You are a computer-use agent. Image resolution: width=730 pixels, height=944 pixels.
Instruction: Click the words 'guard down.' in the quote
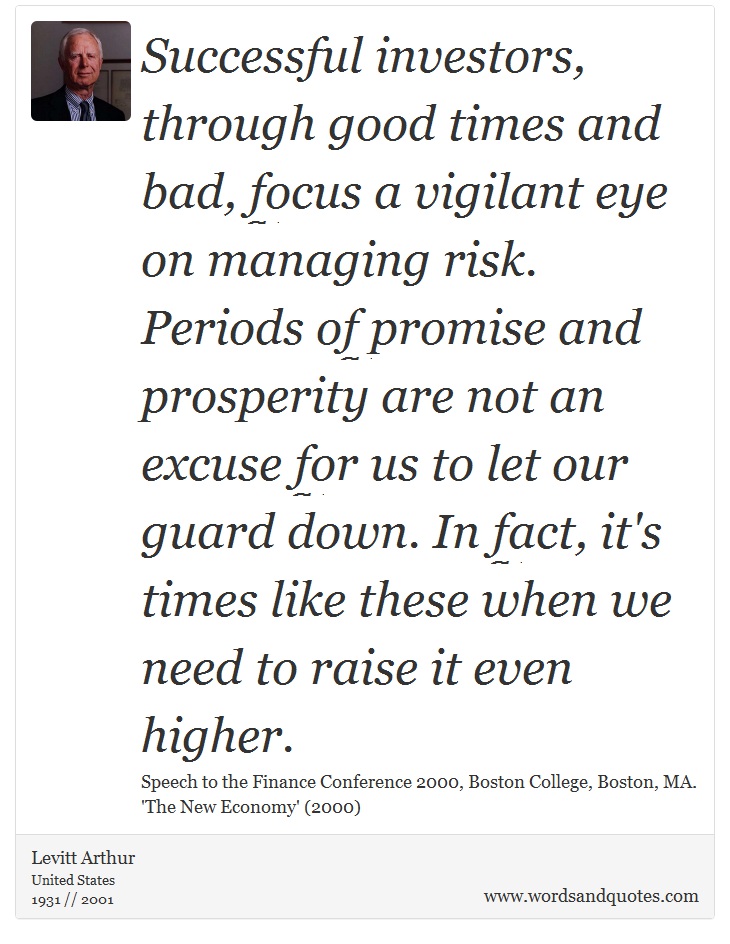[x=280, y=535]
